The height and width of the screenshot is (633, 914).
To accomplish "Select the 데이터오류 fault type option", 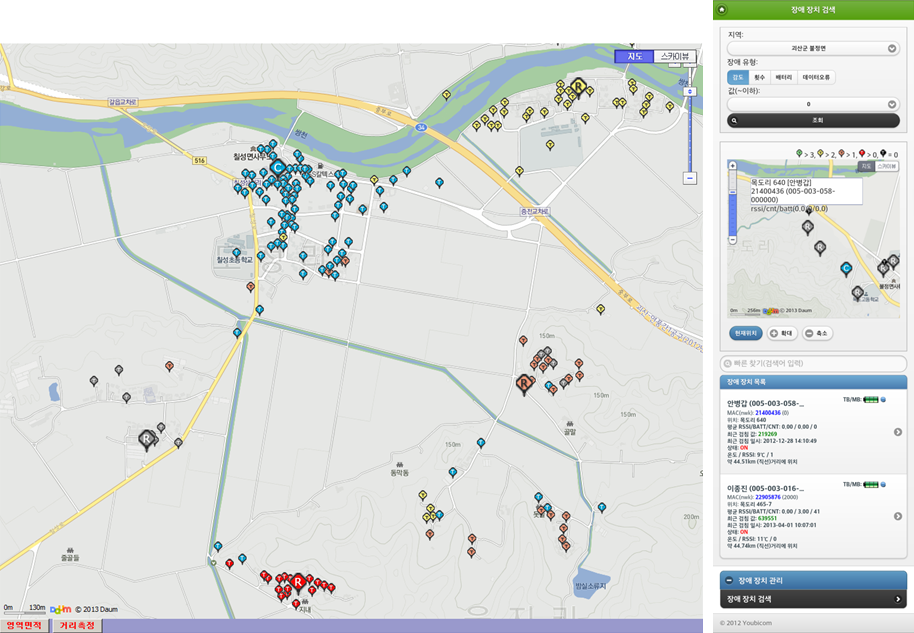I will coord(817,77).
